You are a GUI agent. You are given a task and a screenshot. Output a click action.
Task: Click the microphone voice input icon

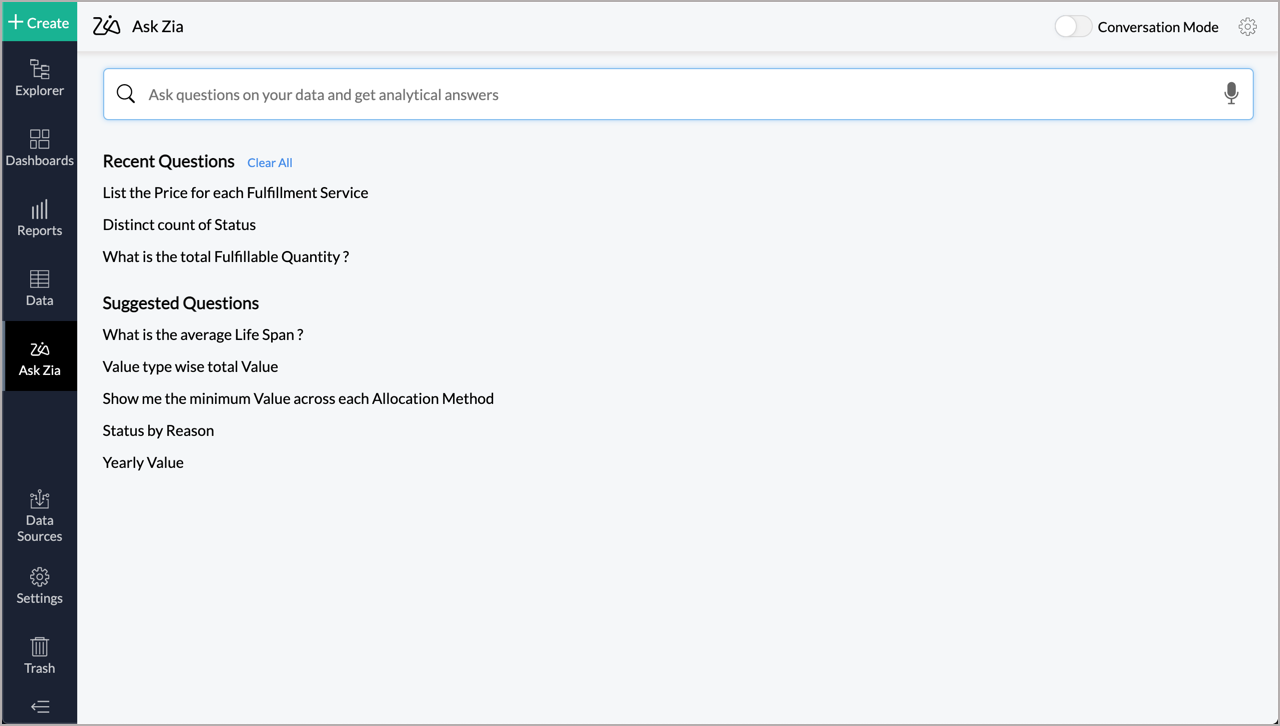[x=1231, y=94]
